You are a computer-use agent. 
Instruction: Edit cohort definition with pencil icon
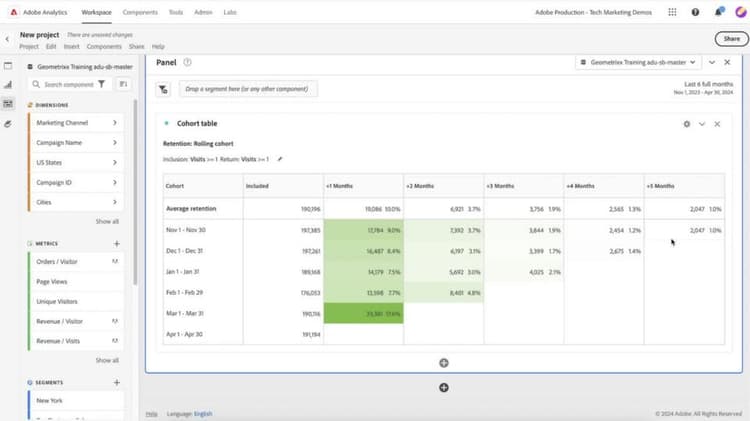click(280, 159)
